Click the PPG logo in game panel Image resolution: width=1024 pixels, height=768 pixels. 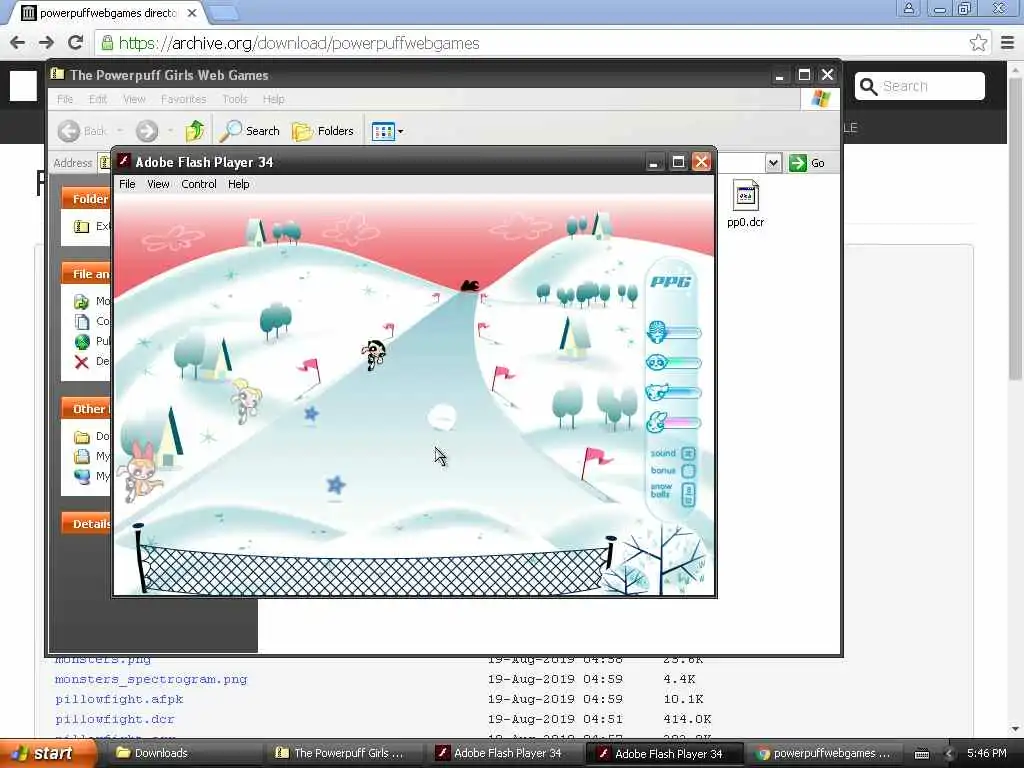(x=671, y=281)
